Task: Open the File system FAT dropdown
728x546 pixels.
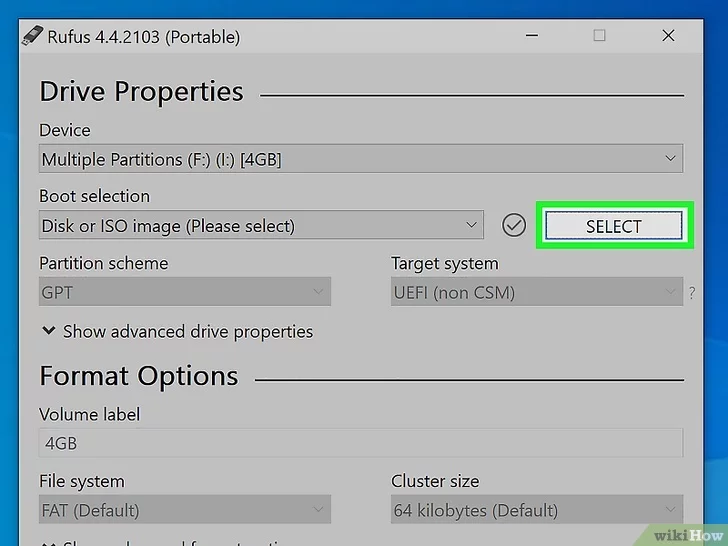Action: point(185,509)
